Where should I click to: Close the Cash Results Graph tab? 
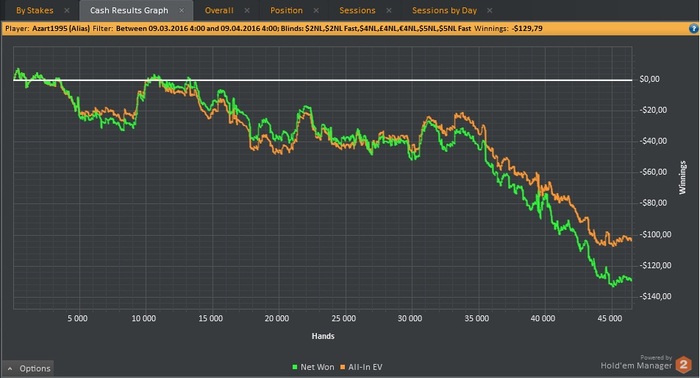point(181,10)
